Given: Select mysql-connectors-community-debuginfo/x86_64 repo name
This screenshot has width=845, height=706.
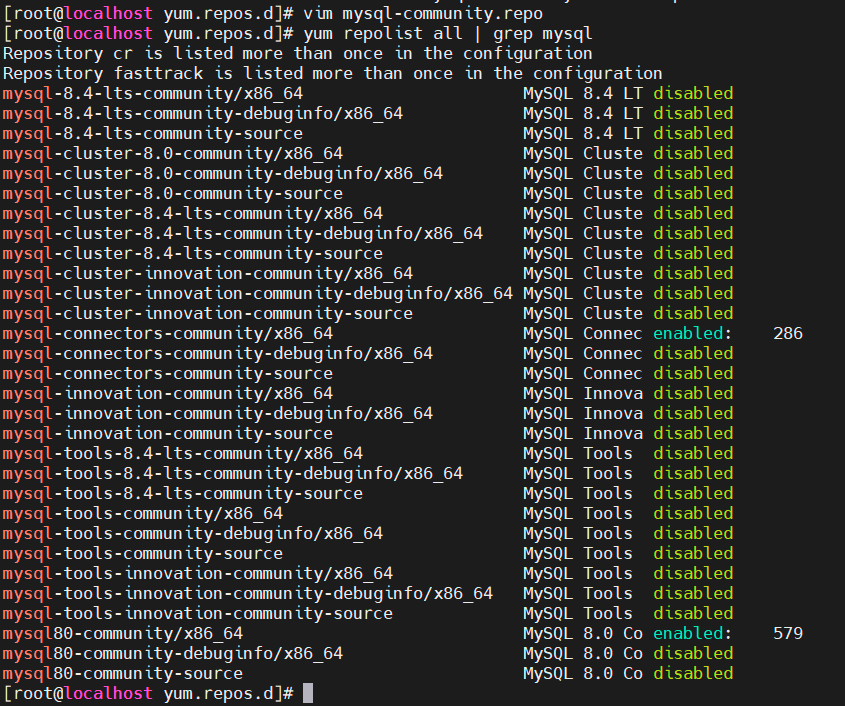Looking at the screenshot, I should coord(218,353).
